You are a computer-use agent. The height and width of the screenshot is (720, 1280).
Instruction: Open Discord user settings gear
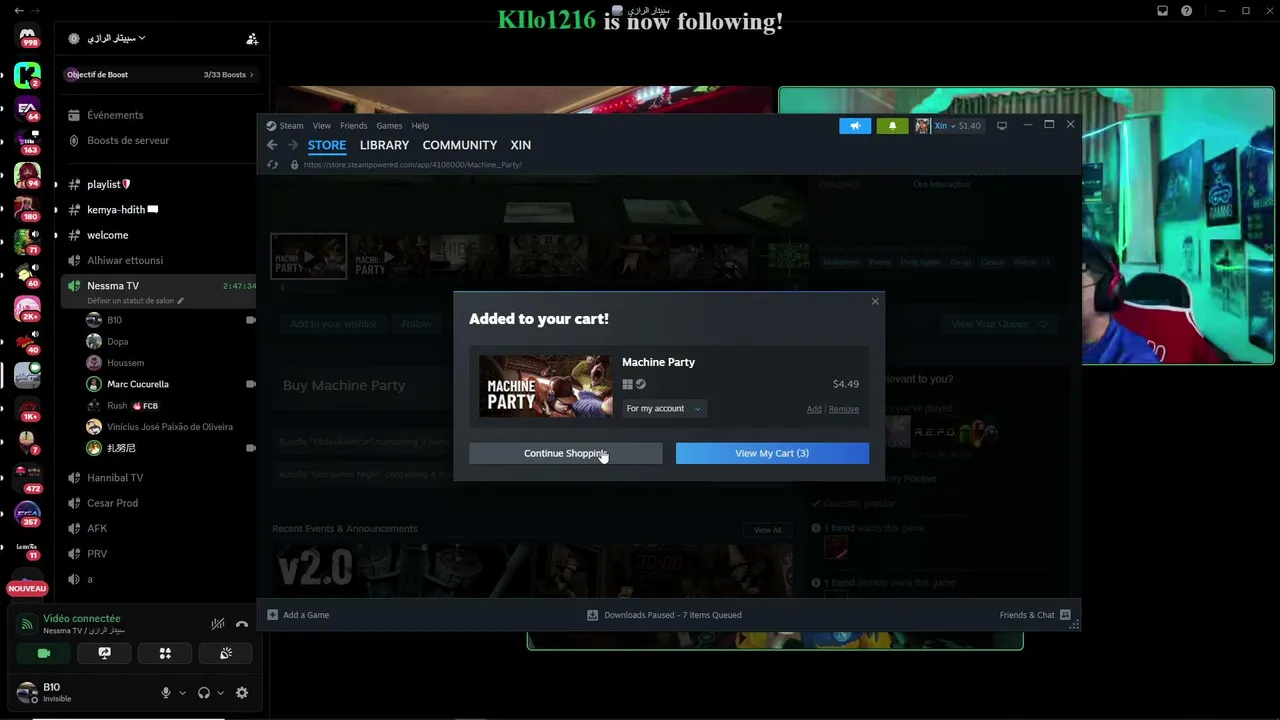point(242,693)
